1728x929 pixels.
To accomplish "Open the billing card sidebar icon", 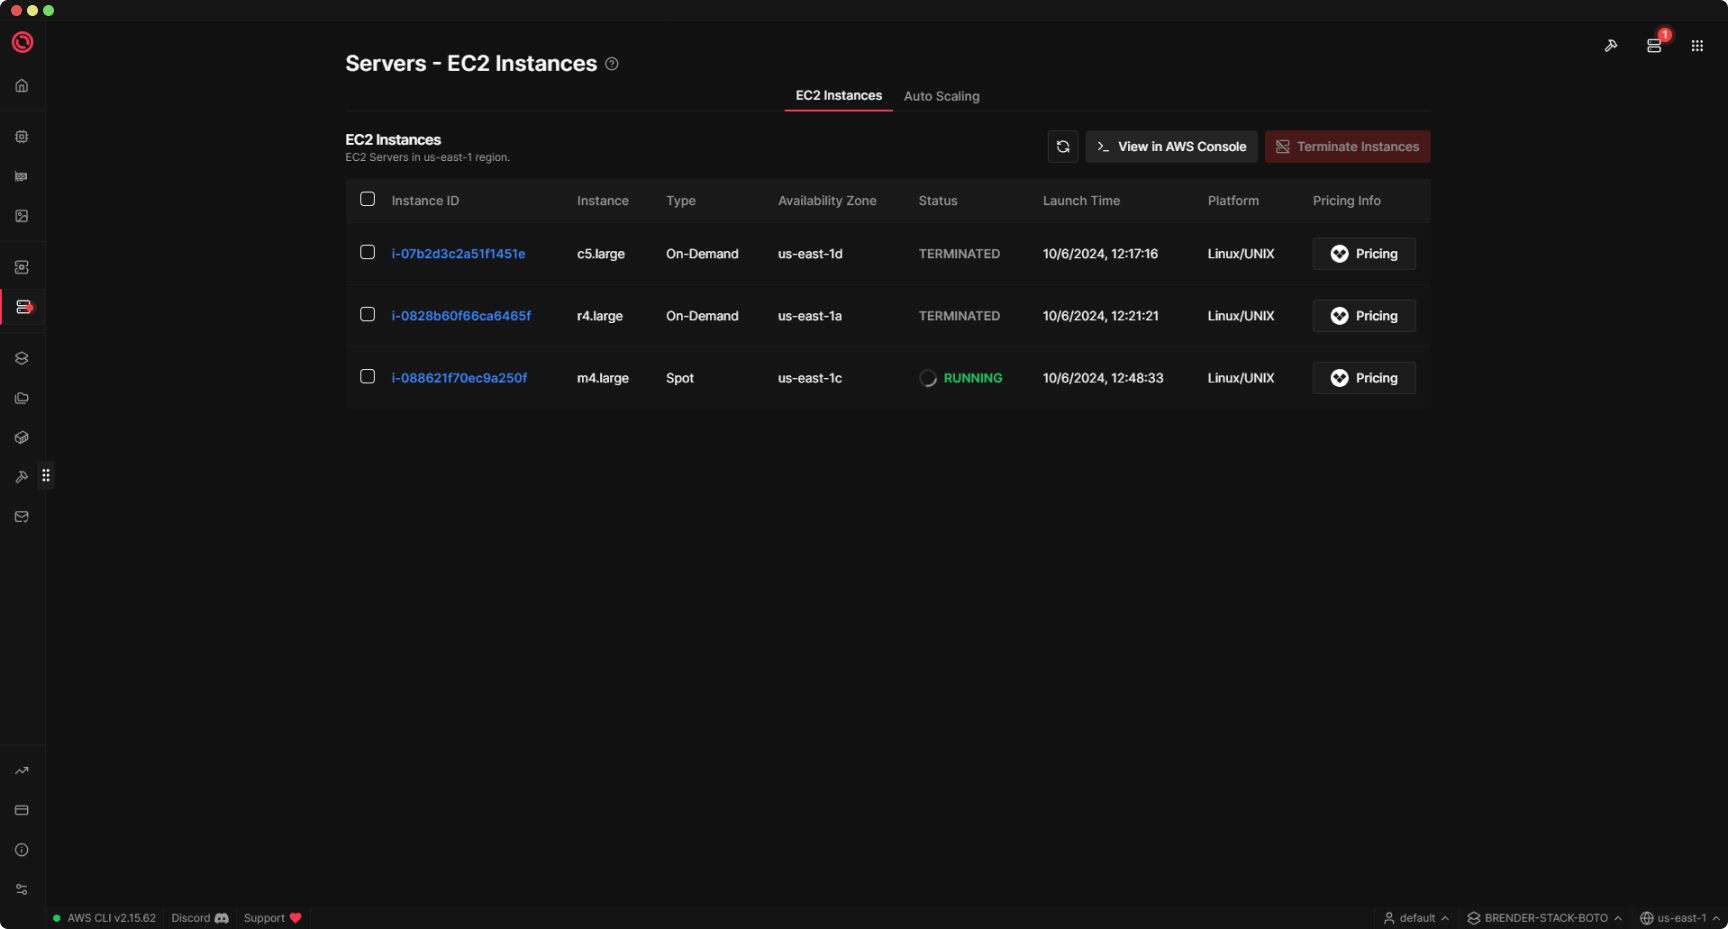I will pyautogui.click(x=22, y=810).
